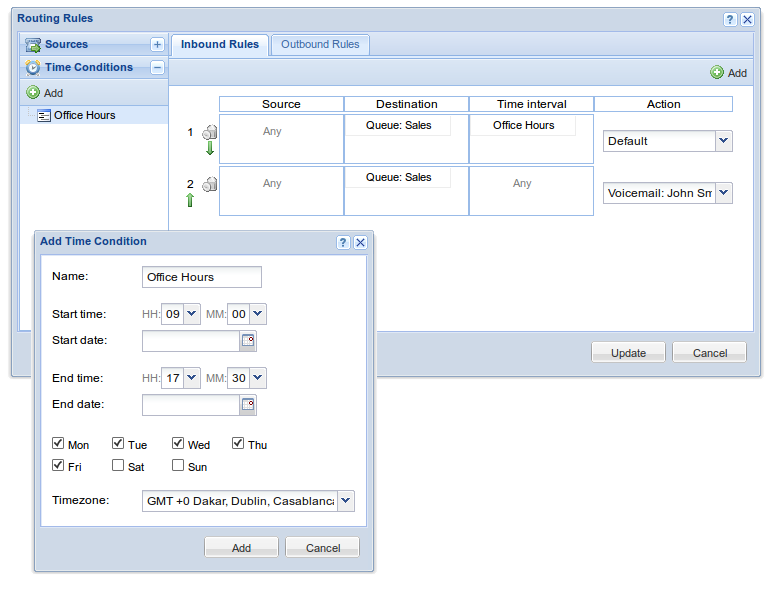Viewport: 772px width, 589px height.
Task: Select Office Hours in the sidebar list
Action: 94,115
